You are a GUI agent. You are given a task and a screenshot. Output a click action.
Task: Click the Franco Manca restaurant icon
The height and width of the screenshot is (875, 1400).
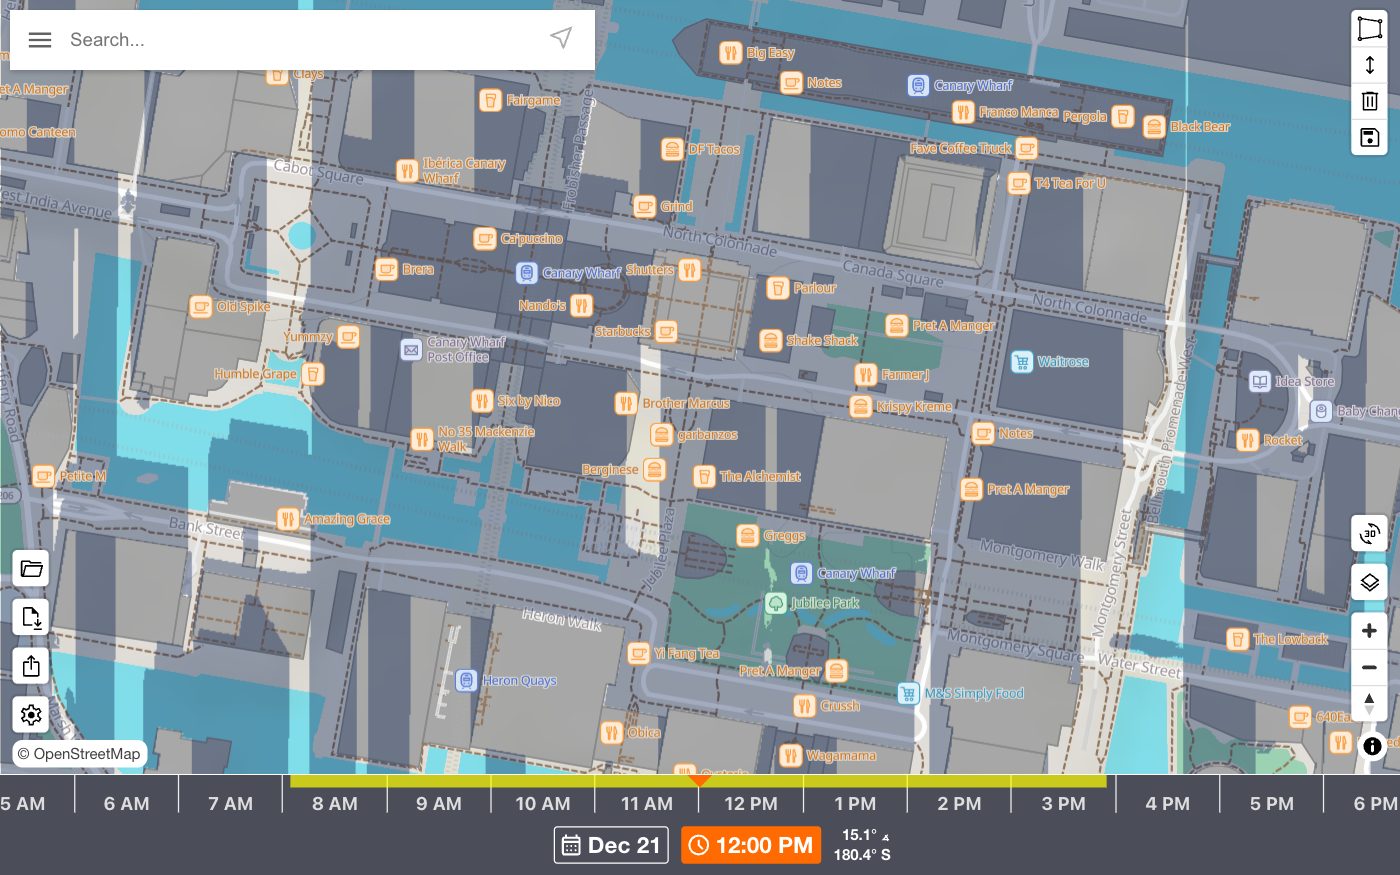tap(963, 112)
